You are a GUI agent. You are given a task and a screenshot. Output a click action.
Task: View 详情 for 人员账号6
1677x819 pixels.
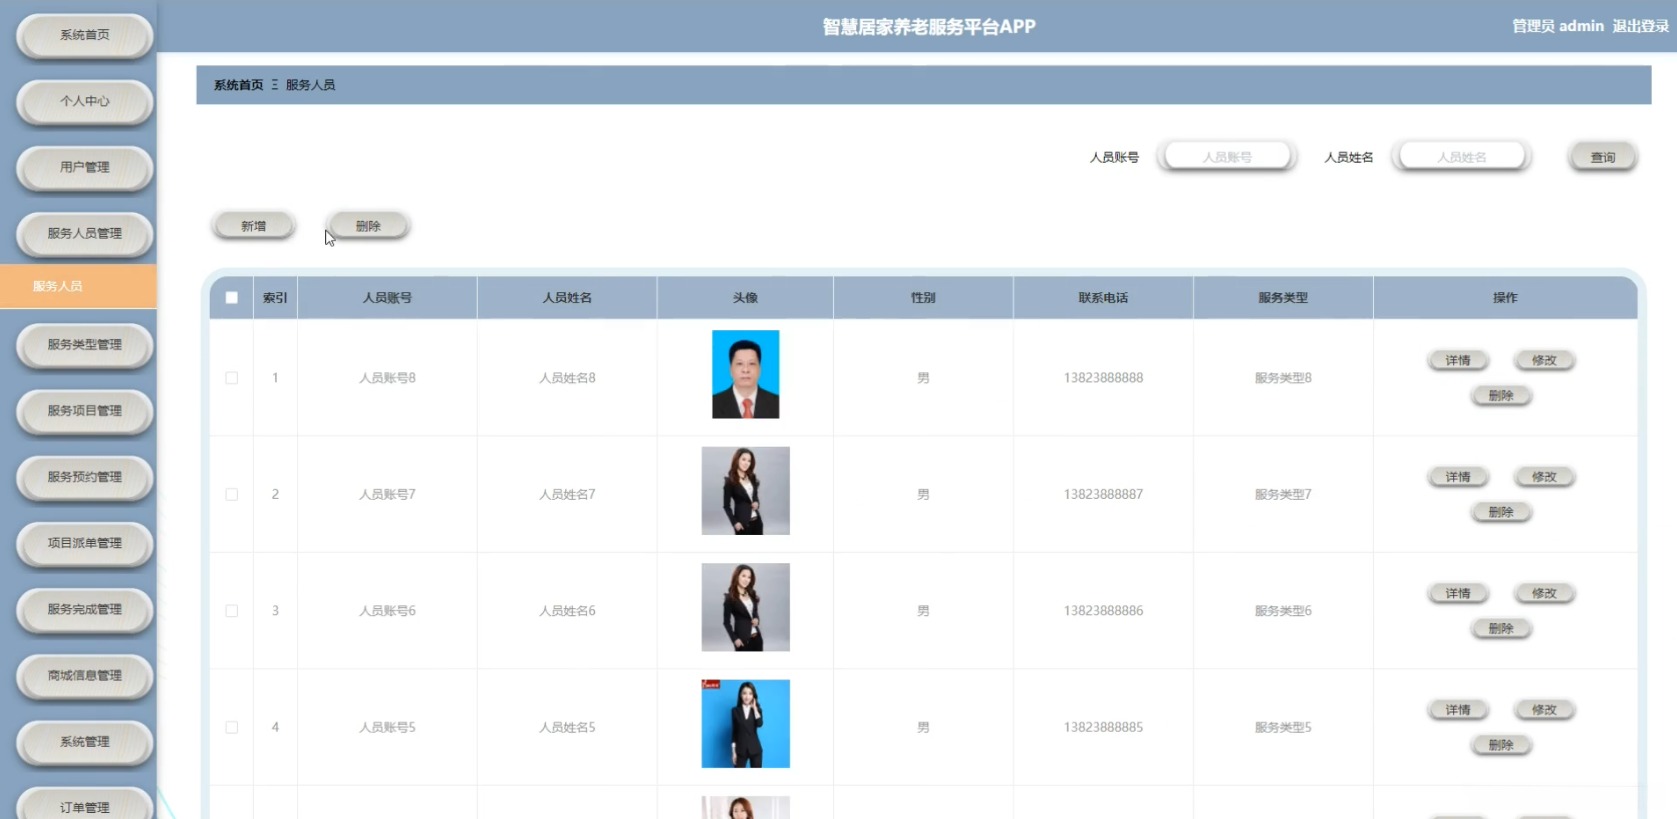point(1458,594)
